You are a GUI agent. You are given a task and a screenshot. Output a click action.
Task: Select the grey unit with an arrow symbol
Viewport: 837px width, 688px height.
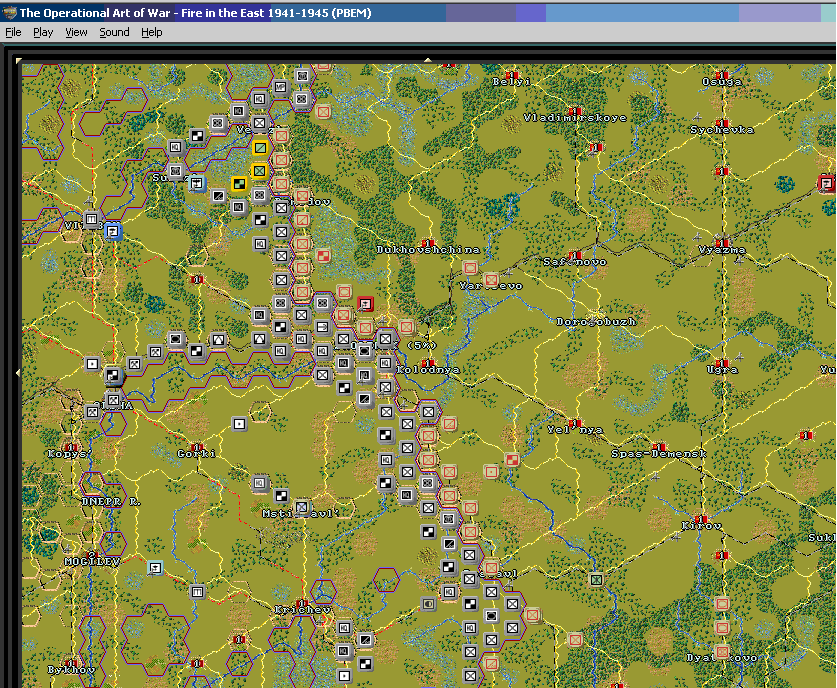pyautogui.click(x=323, y=327)
